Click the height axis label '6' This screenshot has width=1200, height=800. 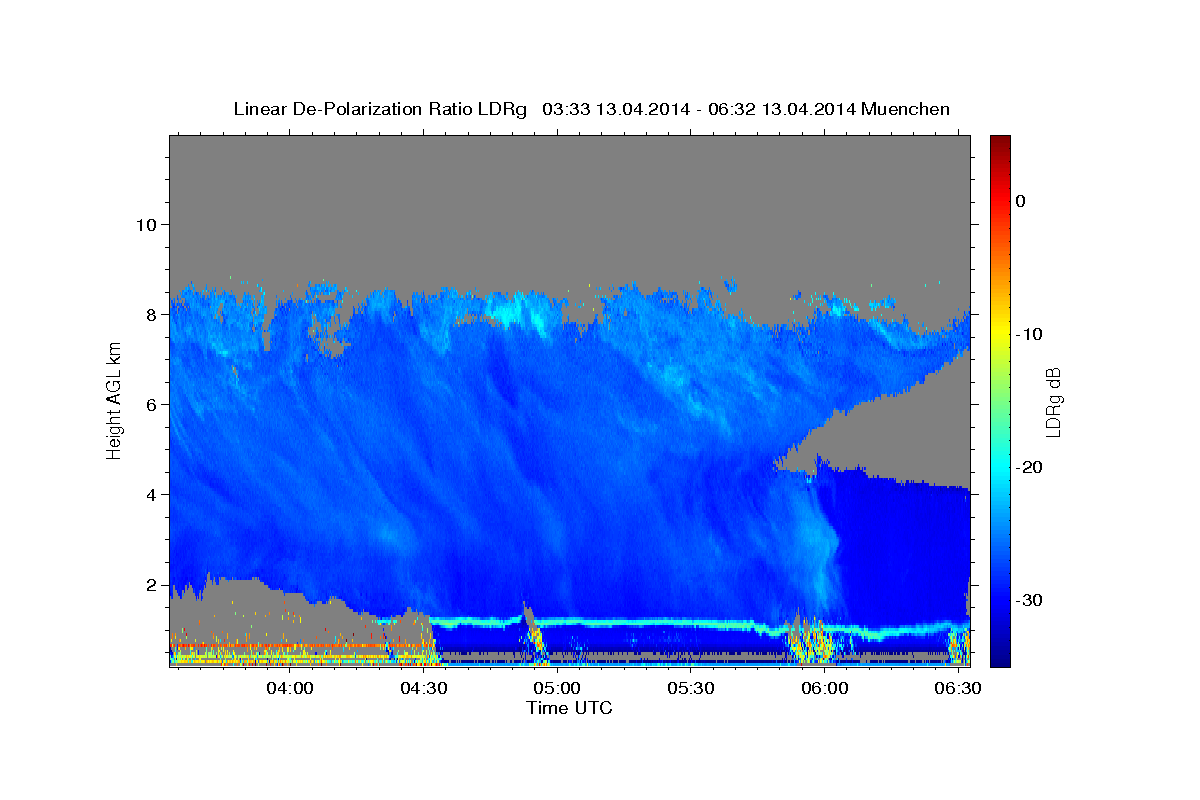151,404
